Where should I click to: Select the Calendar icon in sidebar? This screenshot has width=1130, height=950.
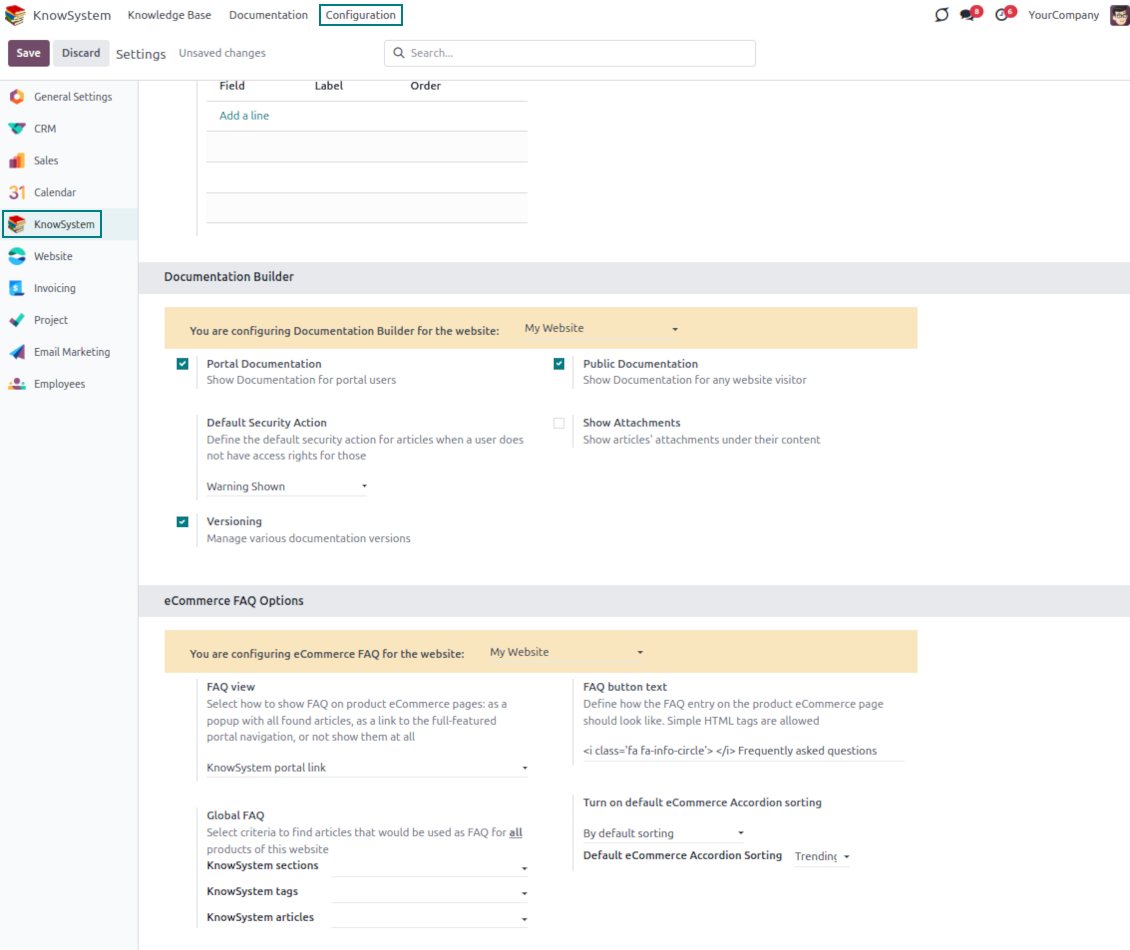point(16,193)
